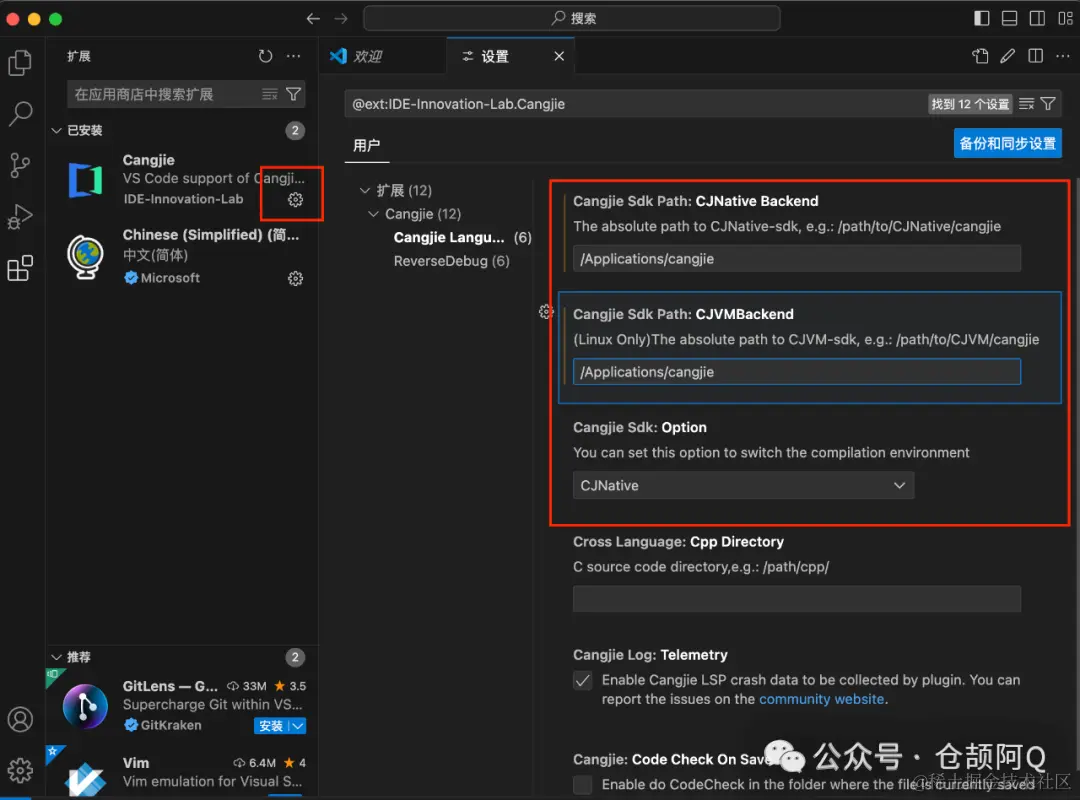Filter settings with funnel icon
The height and width of the screenshot is (800, 1080).
(1048, 104)
